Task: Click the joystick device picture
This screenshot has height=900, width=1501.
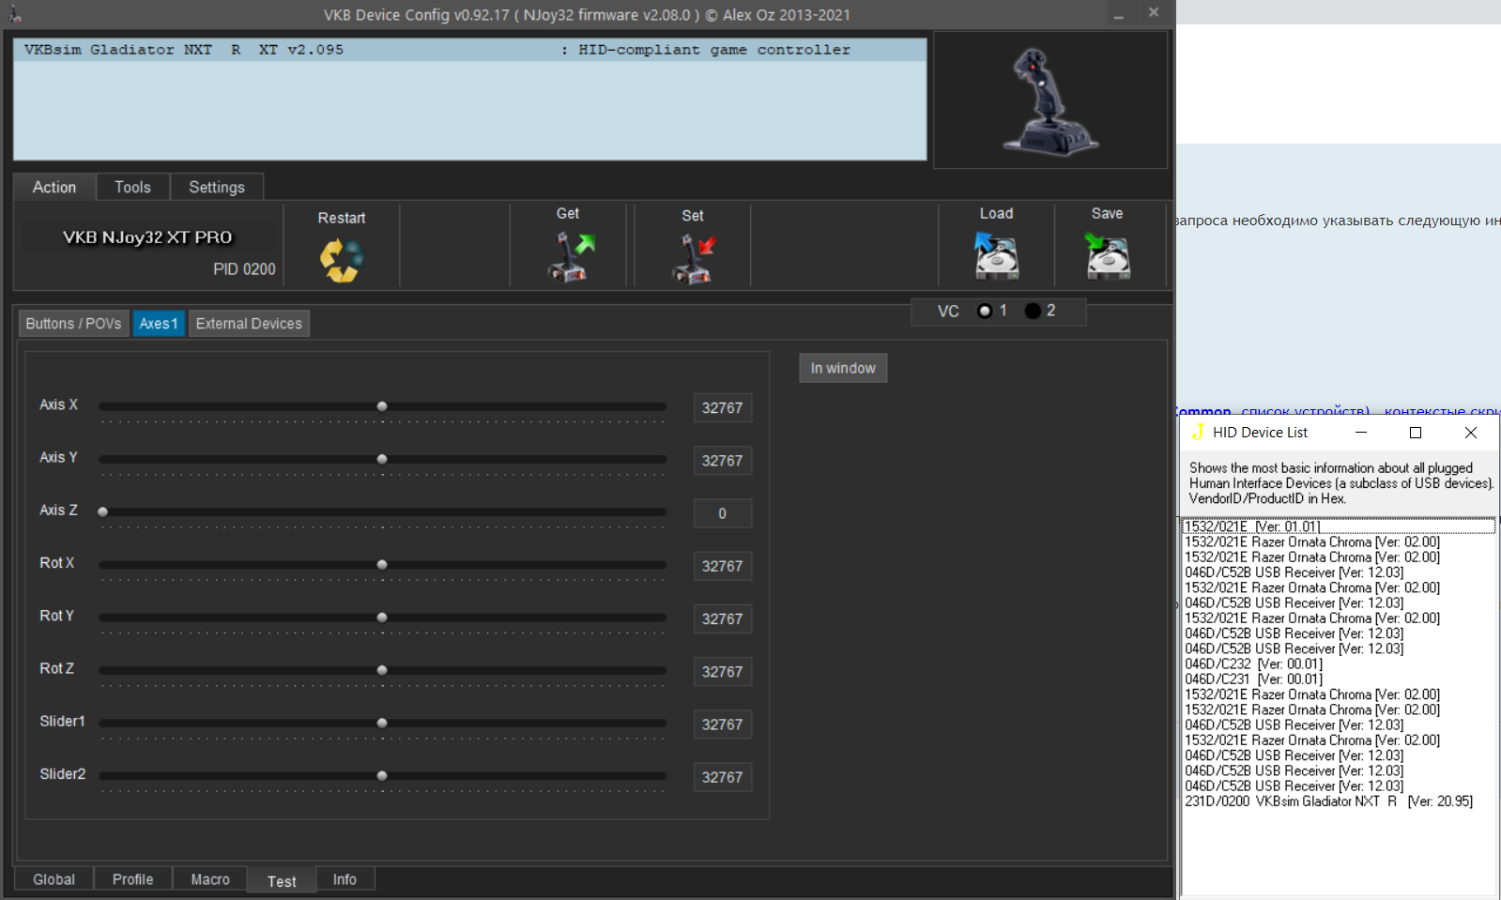Action: point(1050,101)
